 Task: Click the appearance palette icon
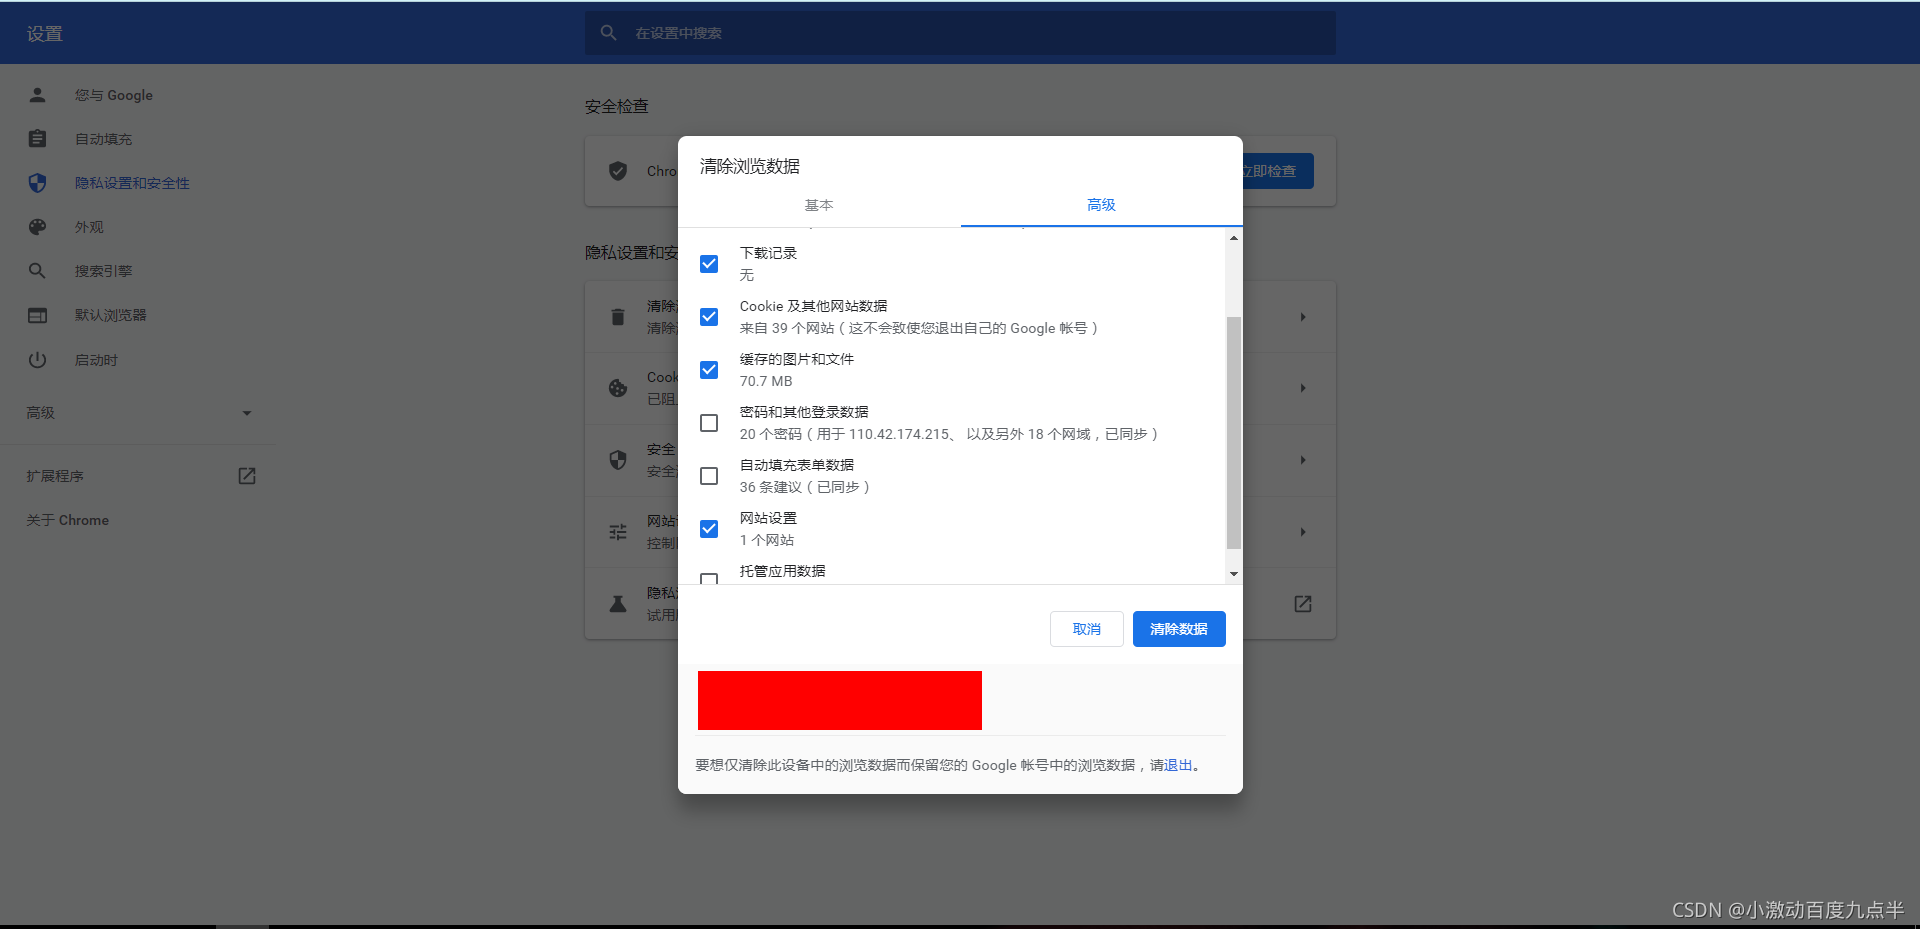pyautogui.click(x=37, y=227)
